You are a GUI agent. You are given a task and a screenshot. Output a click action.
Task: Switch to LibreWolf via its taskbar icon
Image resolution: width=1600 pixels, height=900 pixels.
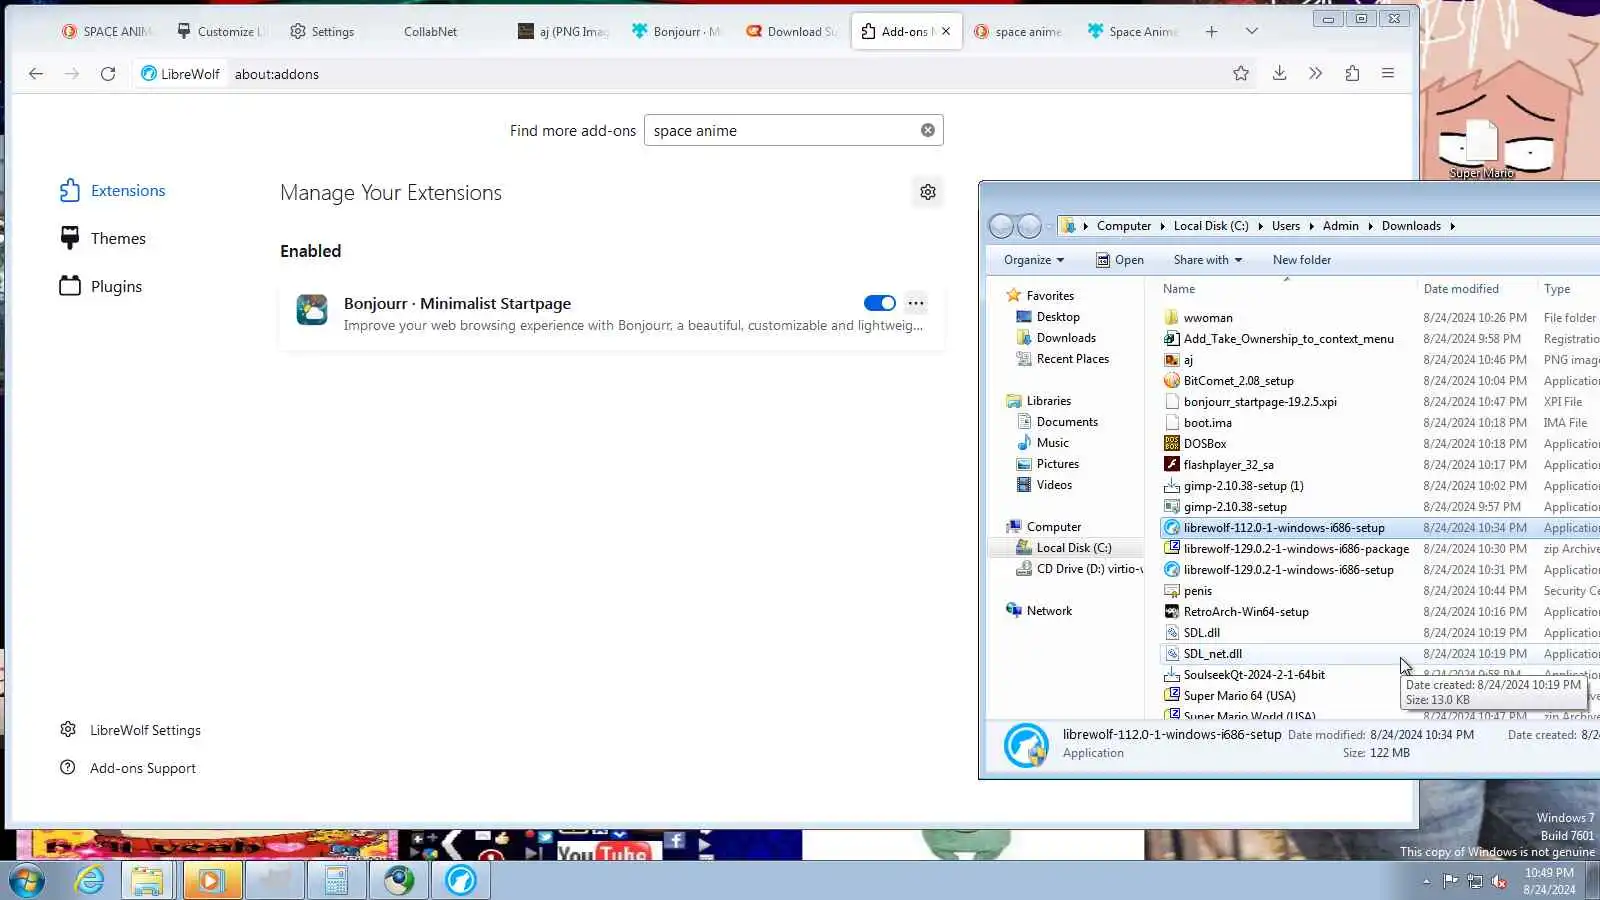click(x=461, y=881)
